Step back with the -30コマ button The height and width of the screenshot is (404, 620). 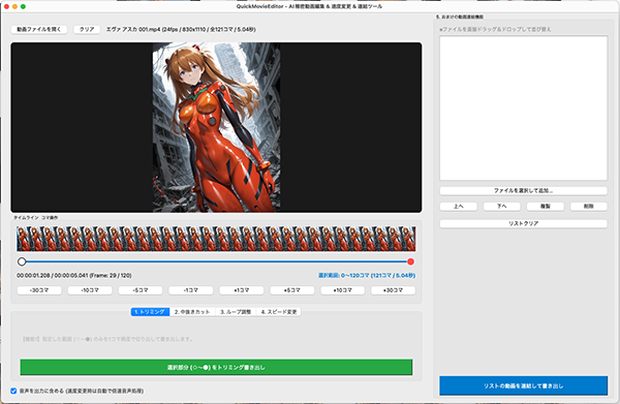[x=39, y=290]
